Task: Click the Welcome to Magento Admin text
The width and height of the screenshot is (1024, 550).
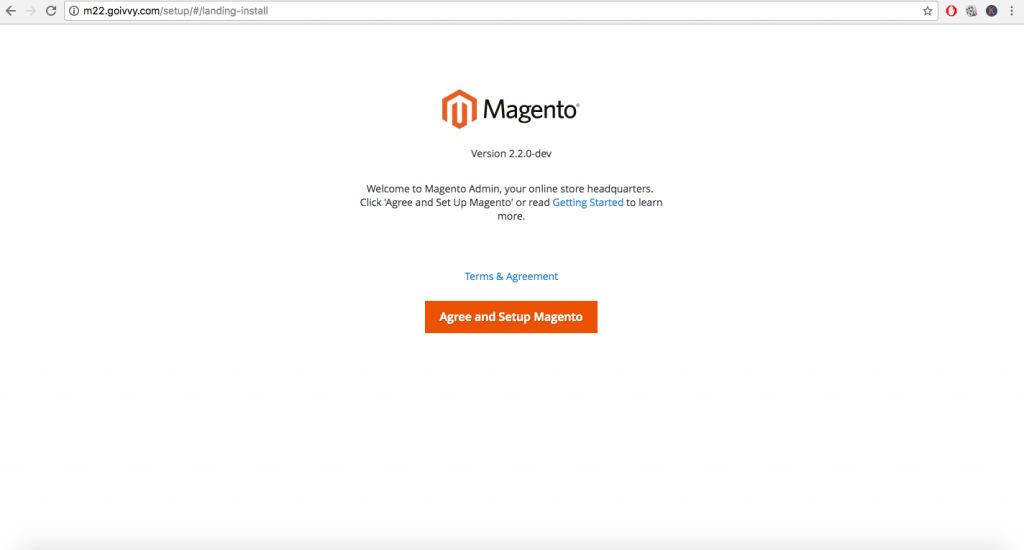Action: point(510,188)
